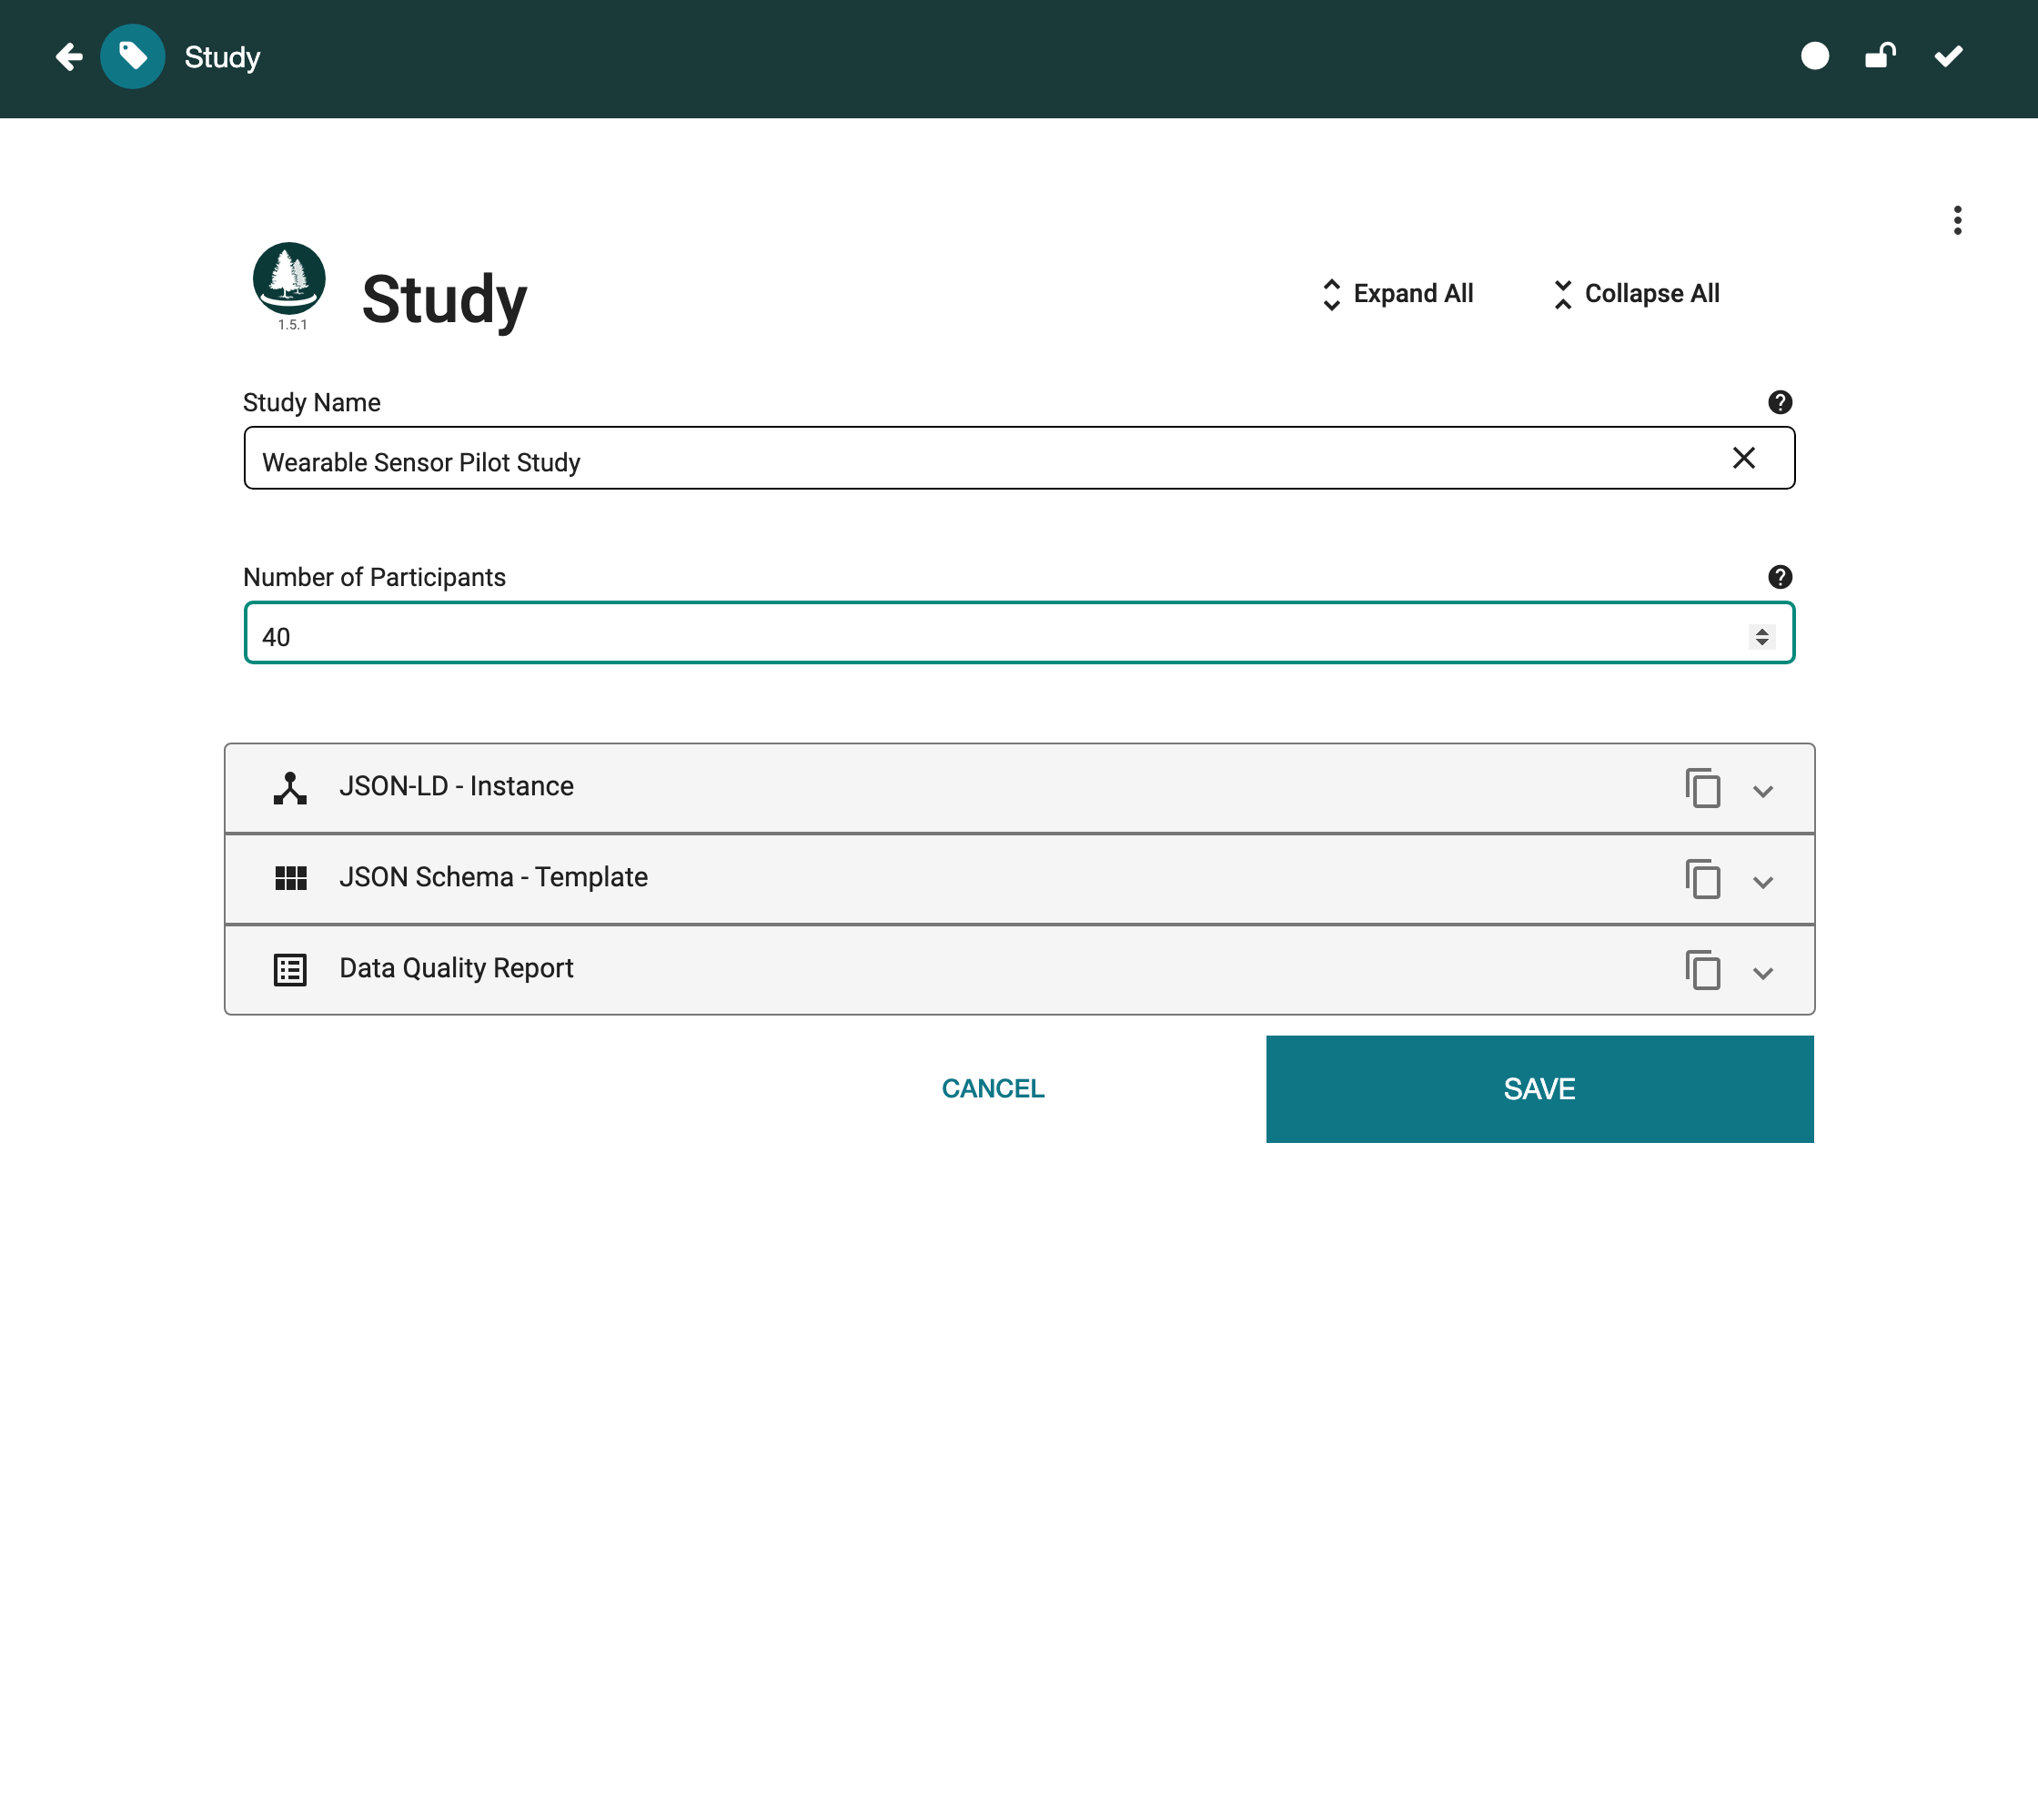This screenshot has height=1820, width=2038.
Task: Click the white circle status icon
Action: 1815,56
